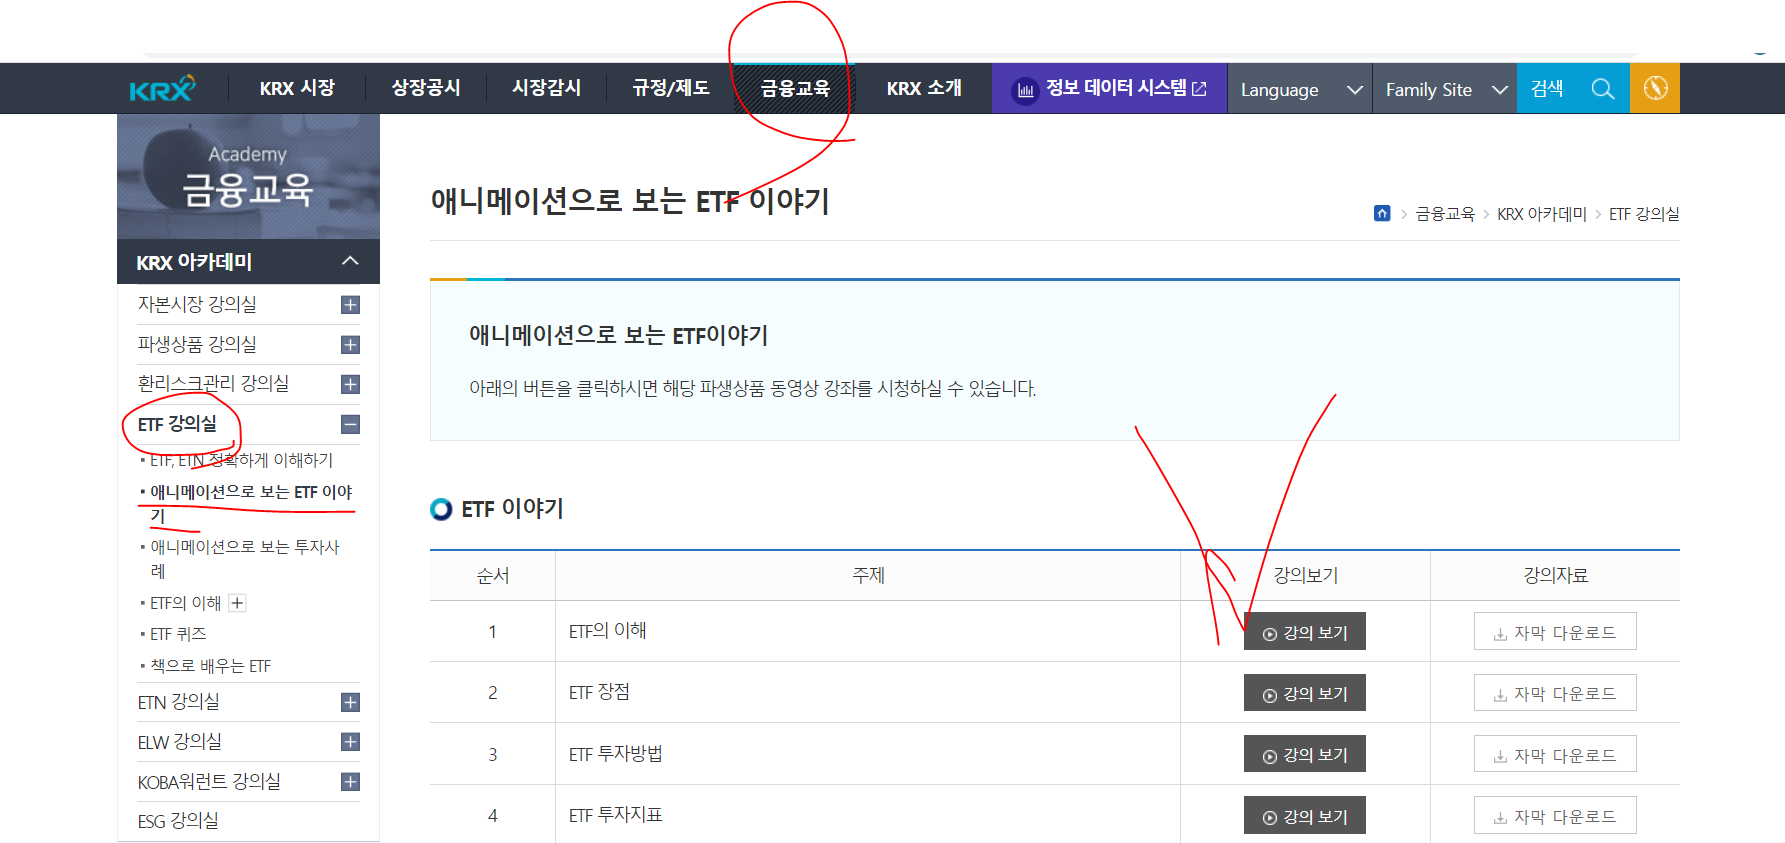Select 파생상품 강의실 sidebar item
The height and width of the screenshot is (843, 1785).
tap(197, 344)
